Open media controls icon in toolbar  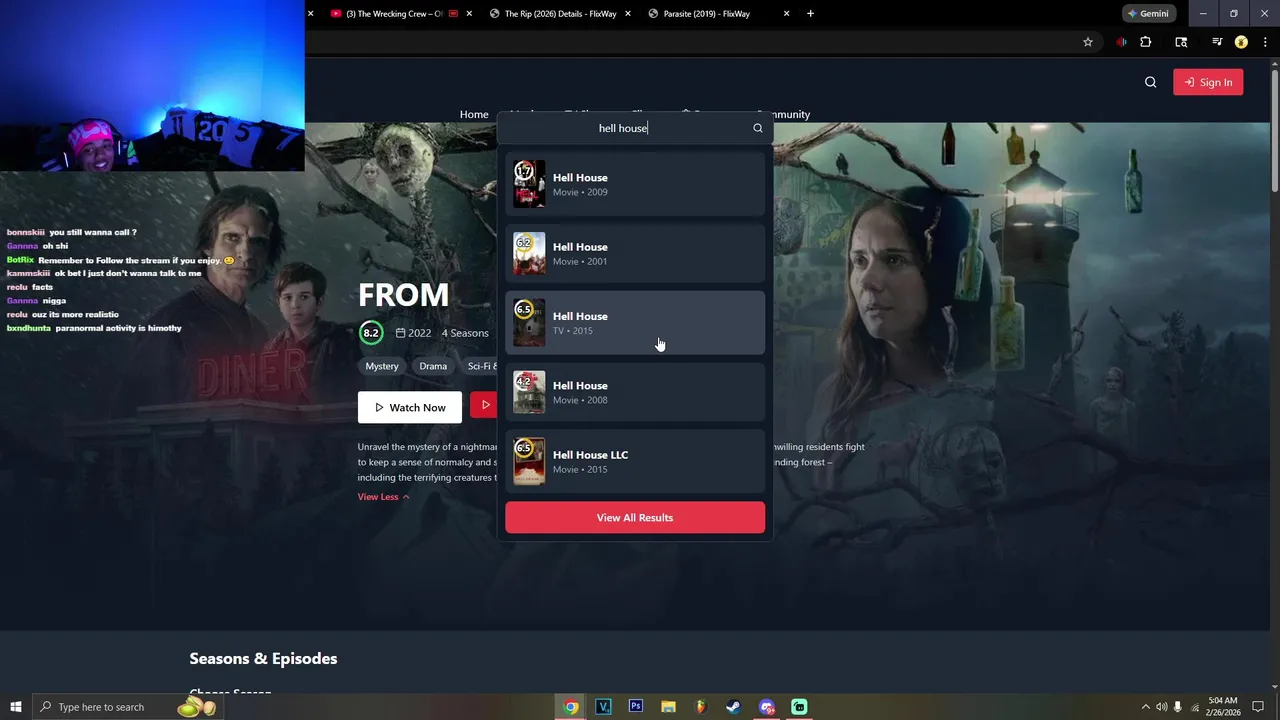click(1217, 42)
